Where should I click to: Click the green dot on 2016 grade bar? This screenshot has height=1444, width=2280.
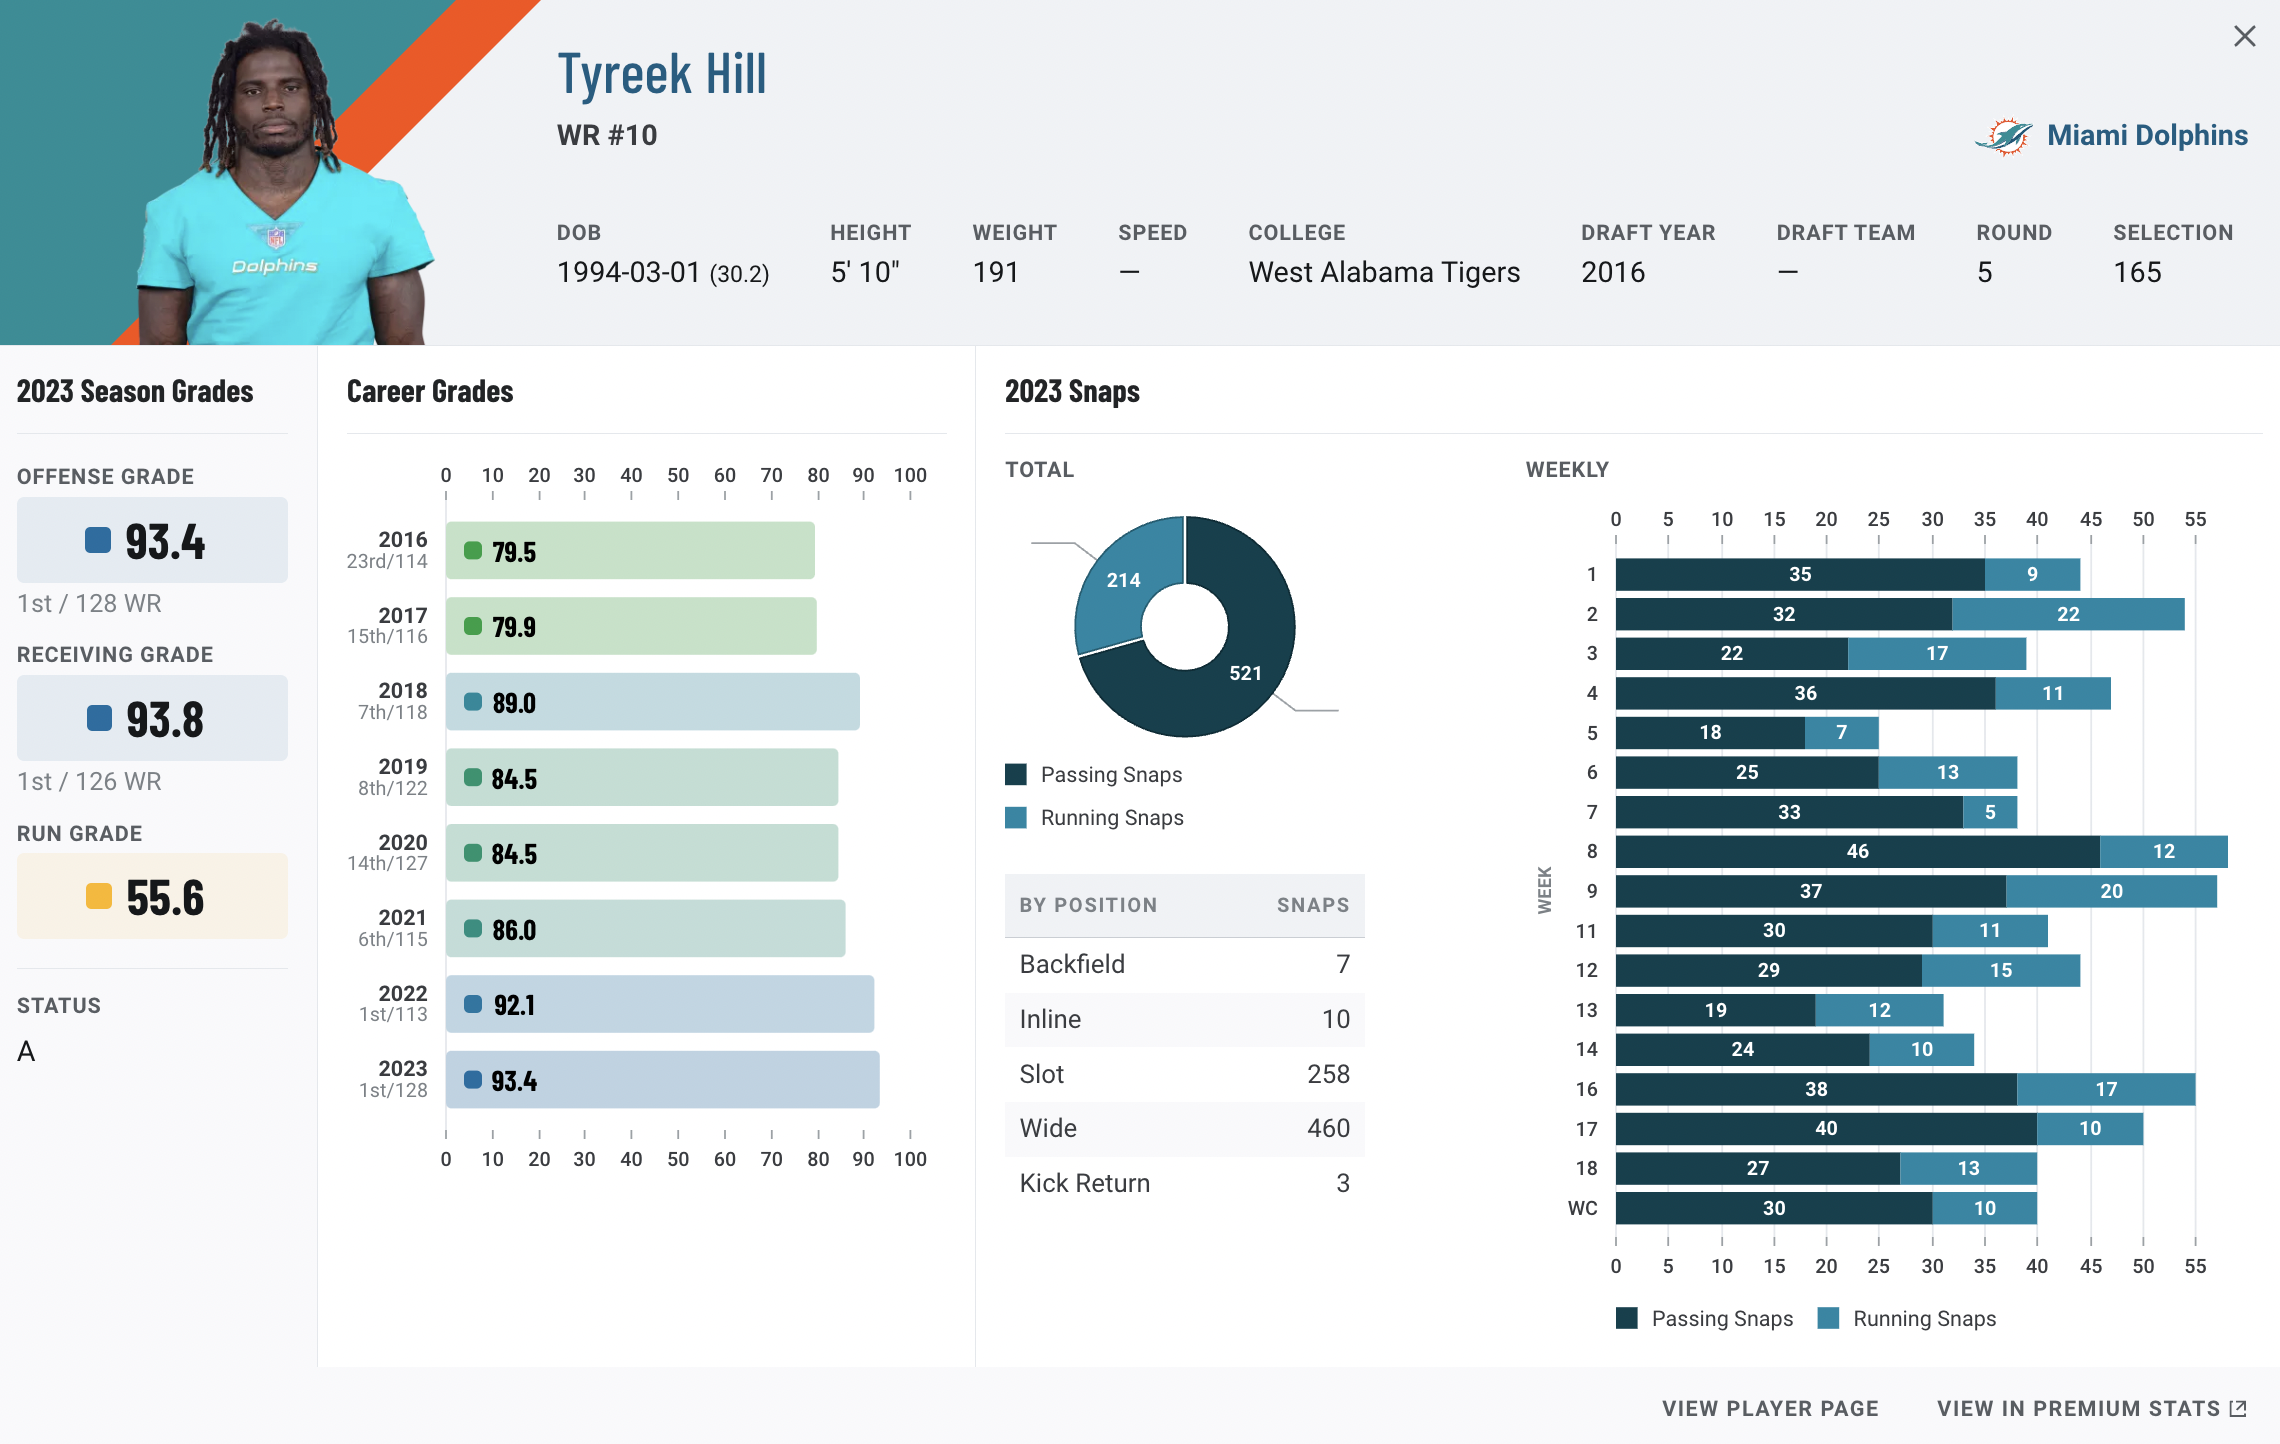click(x=473, y=551)
